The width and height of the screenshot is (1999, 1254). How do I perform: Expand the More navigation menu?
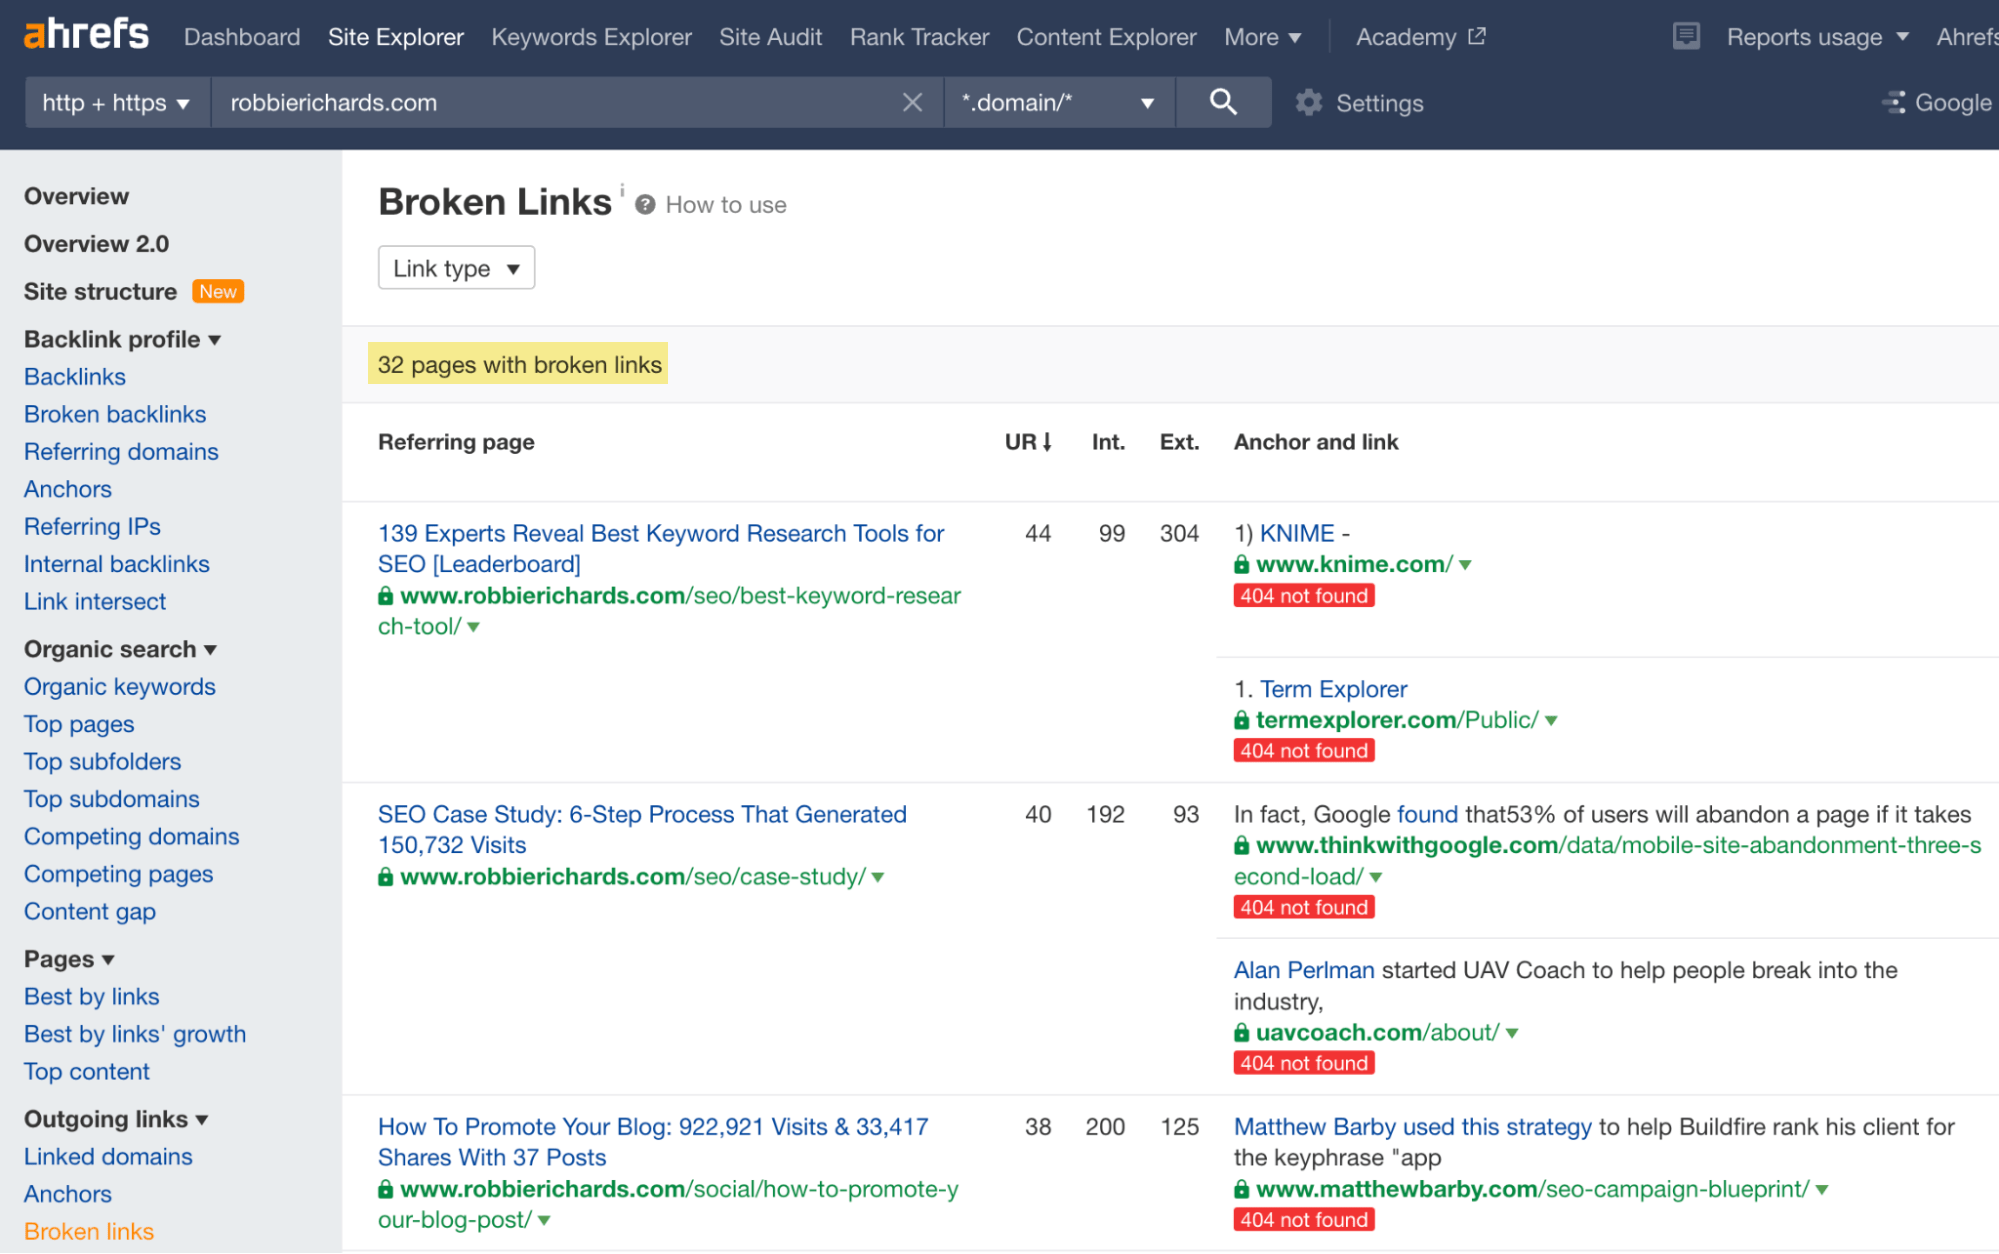point(1263,36)
